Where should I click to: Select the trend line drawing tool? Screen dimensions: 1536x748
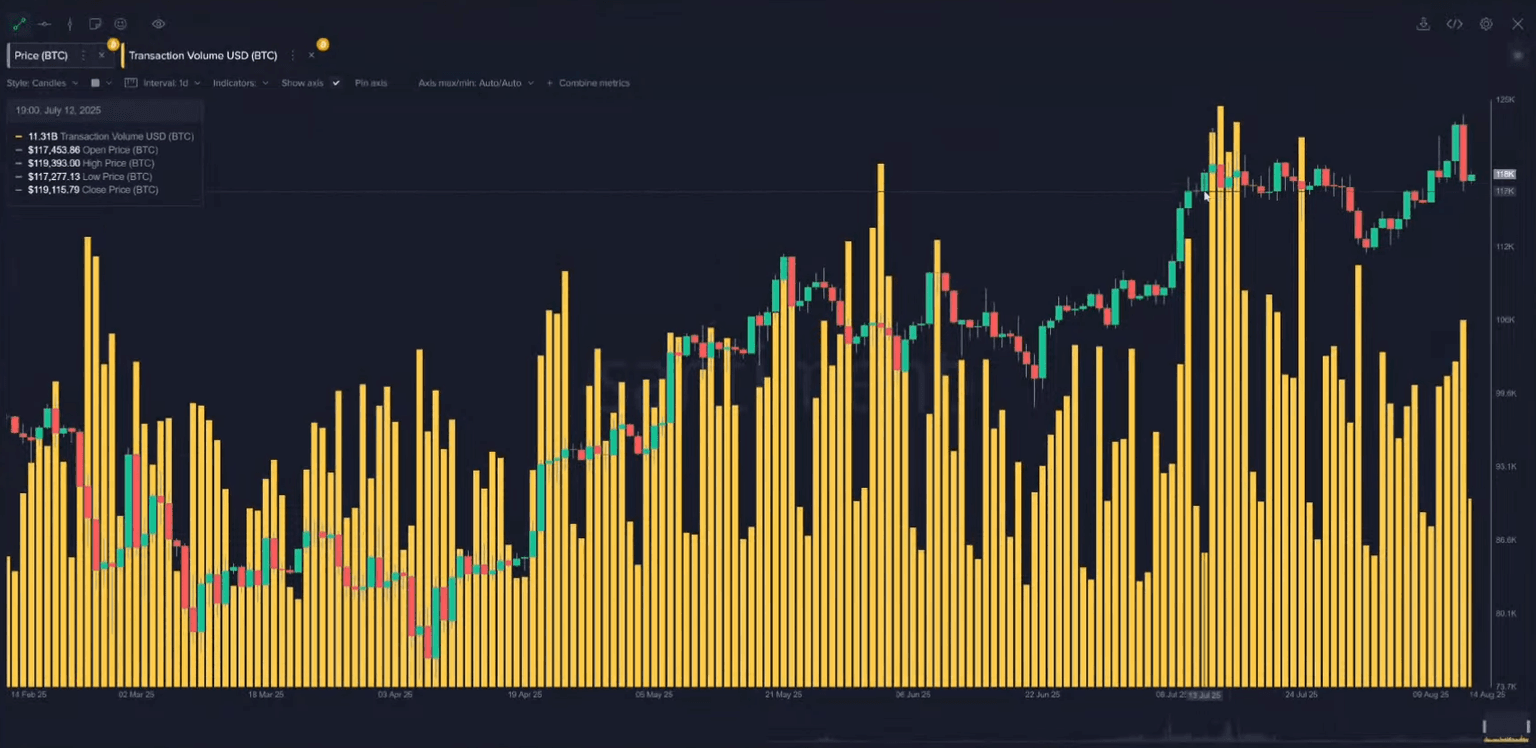pos(18,24)
